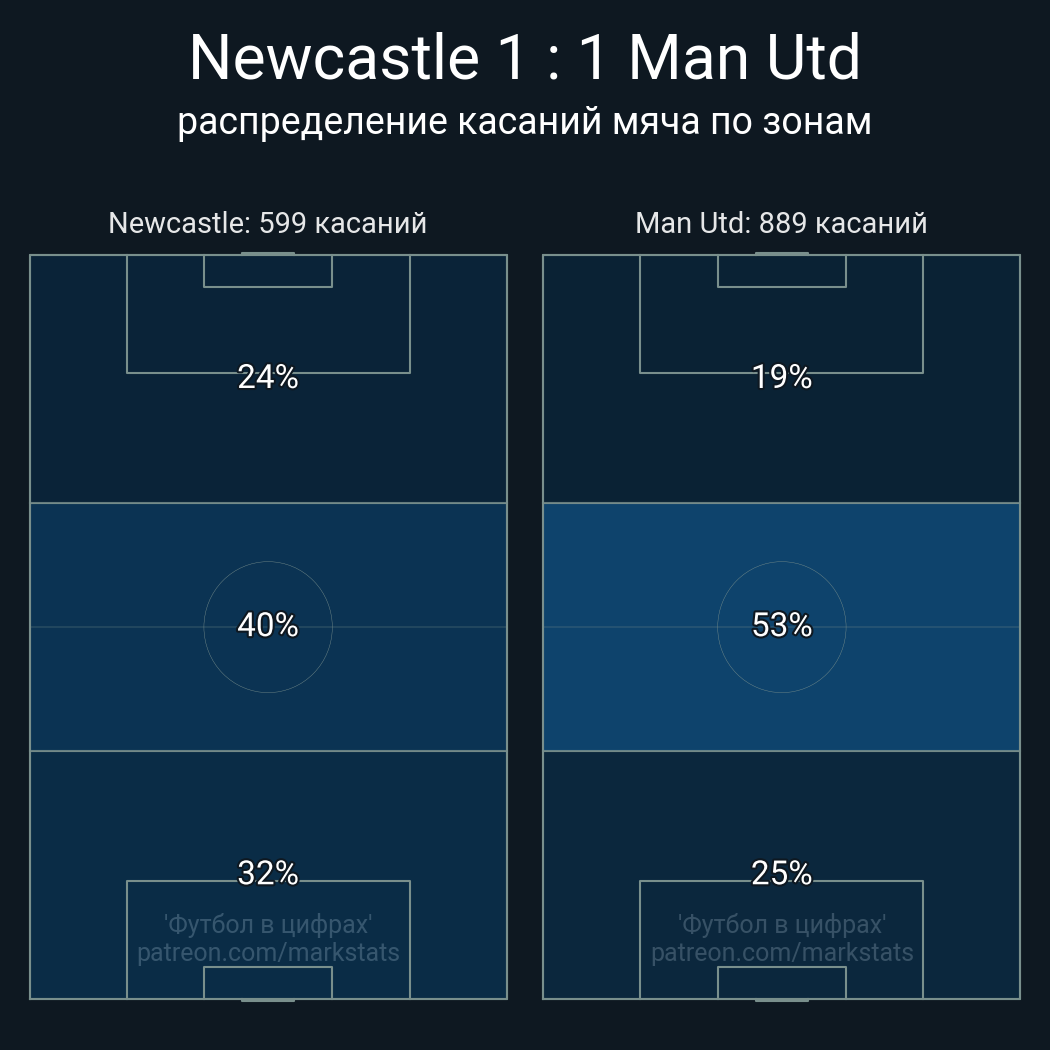Click Man Utd's 53% middle third value
1050x1050 pixels.
(x=781, y=625)
